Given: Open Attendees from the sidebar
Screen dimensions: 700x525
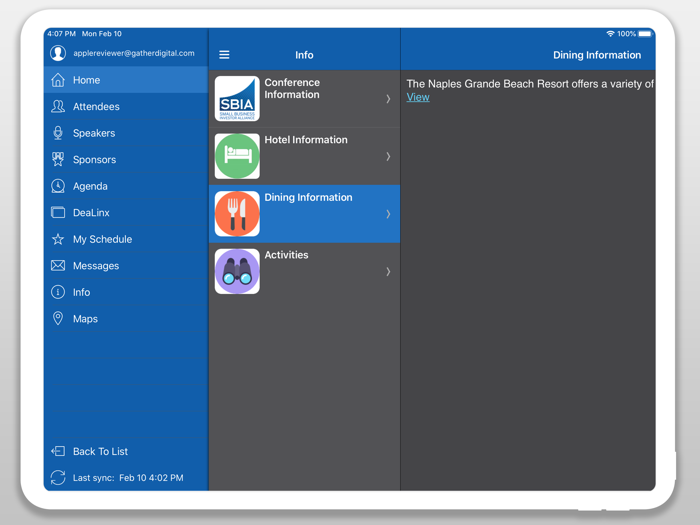Looking at the screenshot, I should pyautogui.click(x=126, y=106).
